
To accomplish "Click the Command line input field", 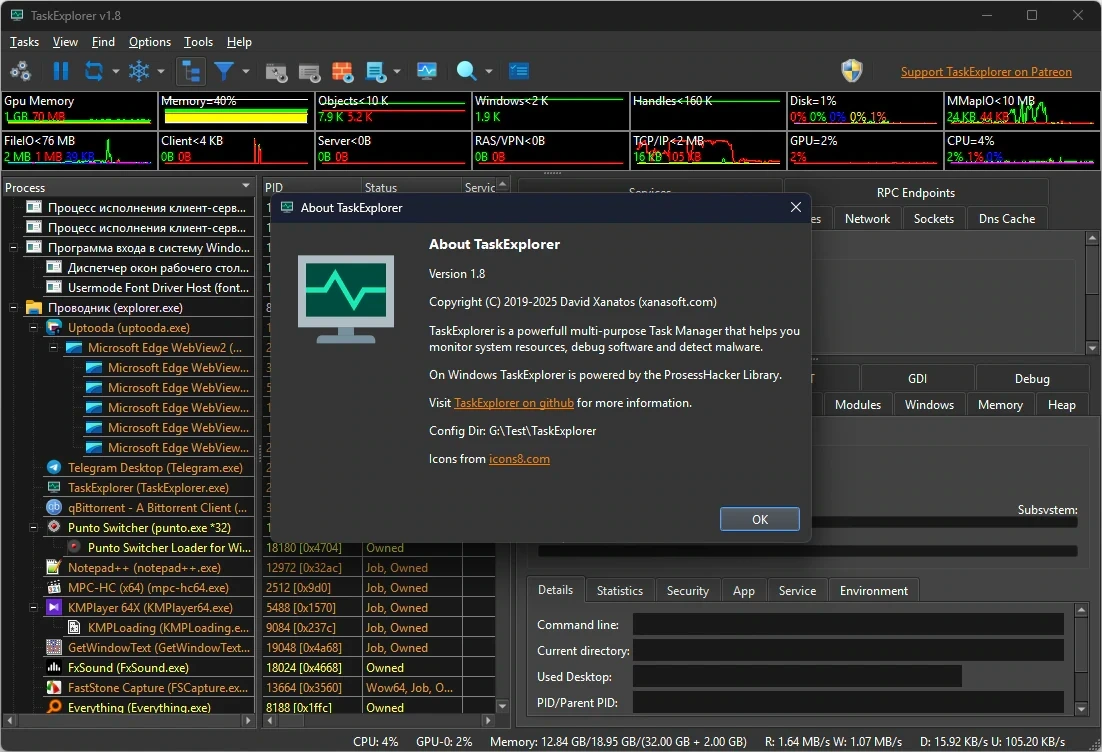I will 848,624.
